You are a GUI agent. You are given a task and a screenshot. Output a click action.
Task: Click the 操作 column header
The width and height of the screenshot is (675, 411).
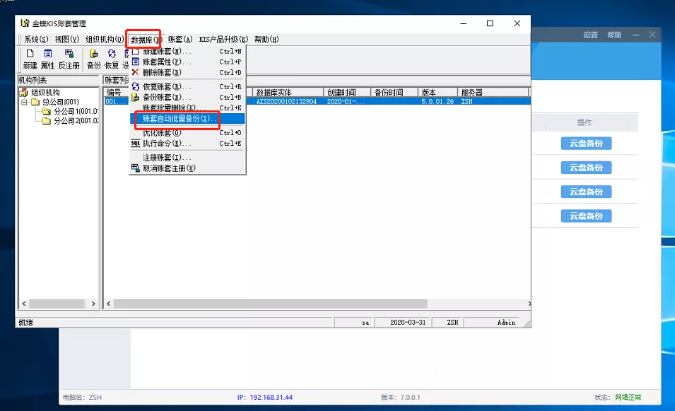584,123
